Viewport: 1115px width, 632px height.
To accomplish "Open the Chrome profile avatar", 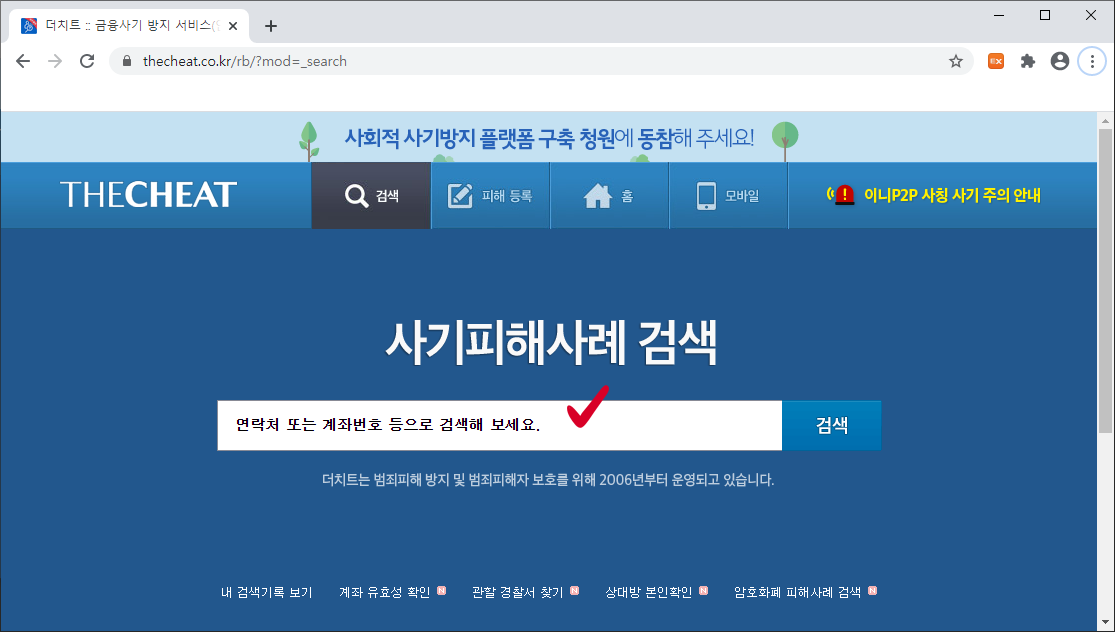I will pyautogui.click(x=1060, y=61).
